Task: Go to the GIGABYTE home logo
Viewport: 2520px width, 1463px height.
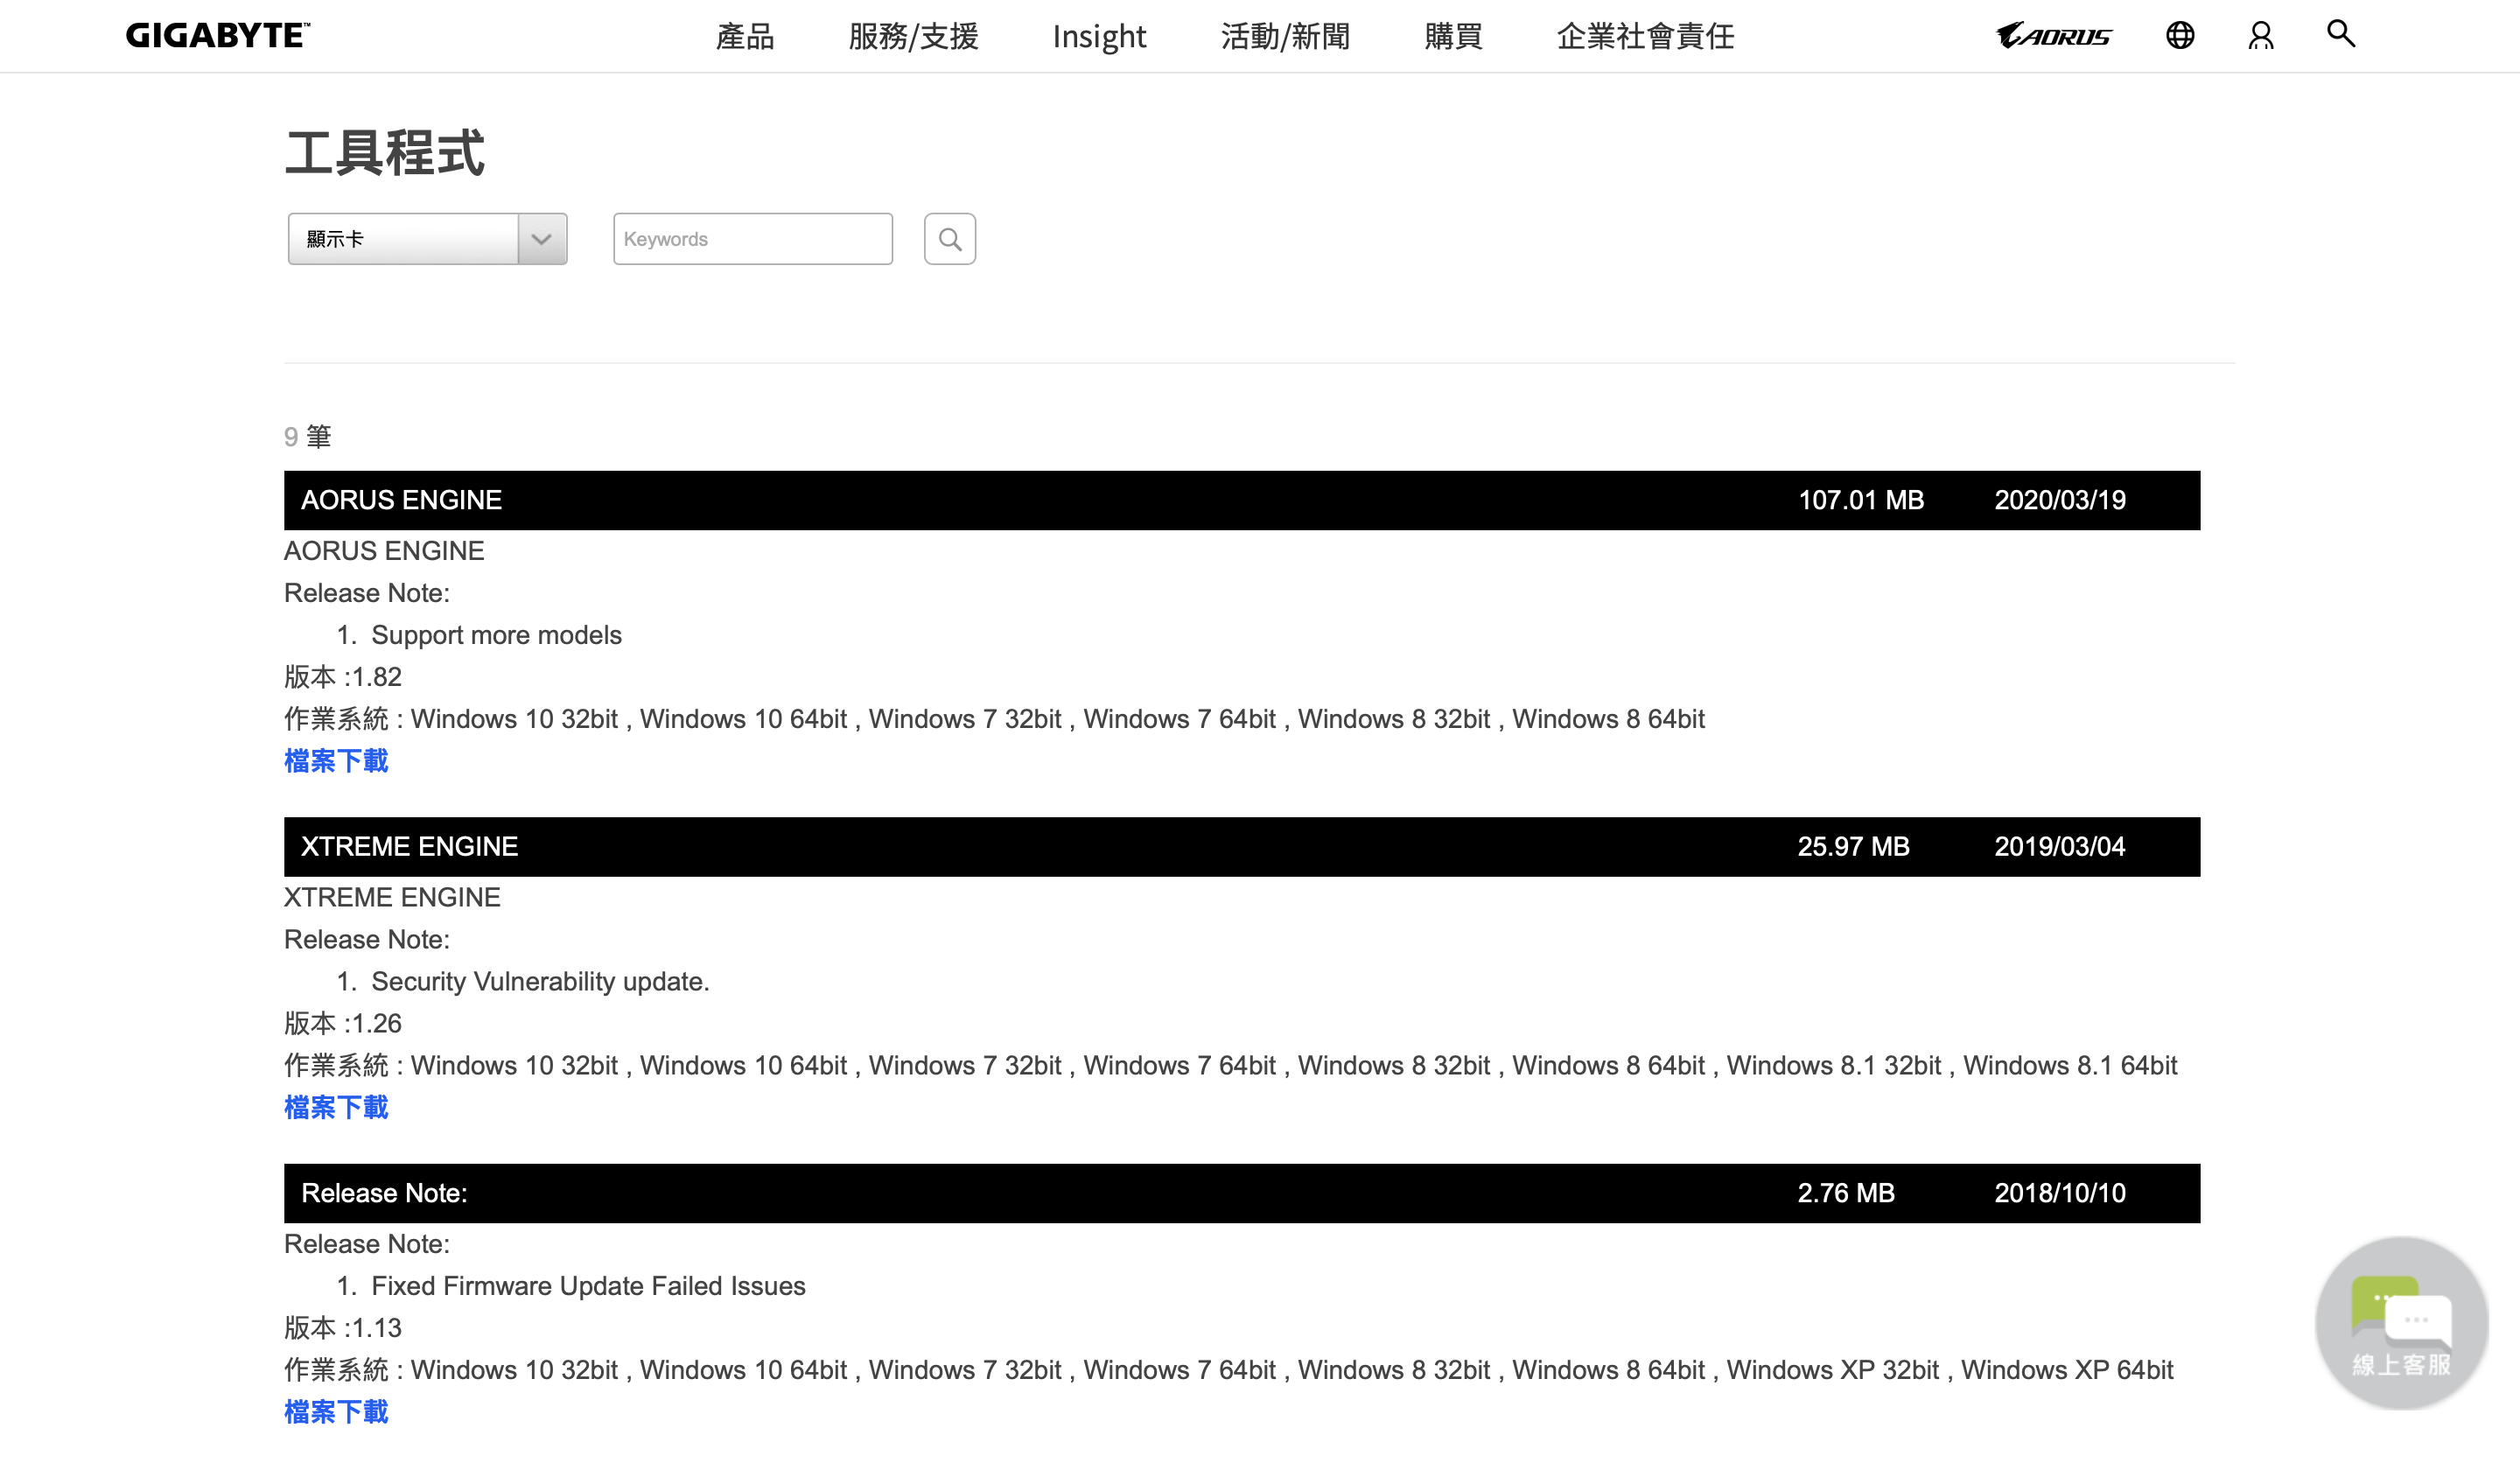Action: 218,36
